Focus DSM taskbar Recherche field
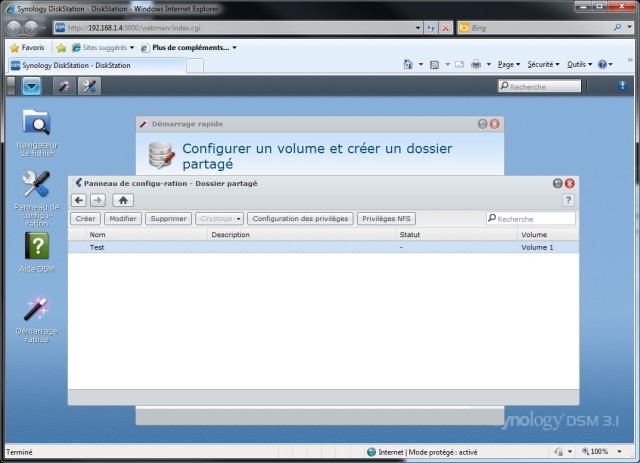640x463 pixels. tap(539, 86)
